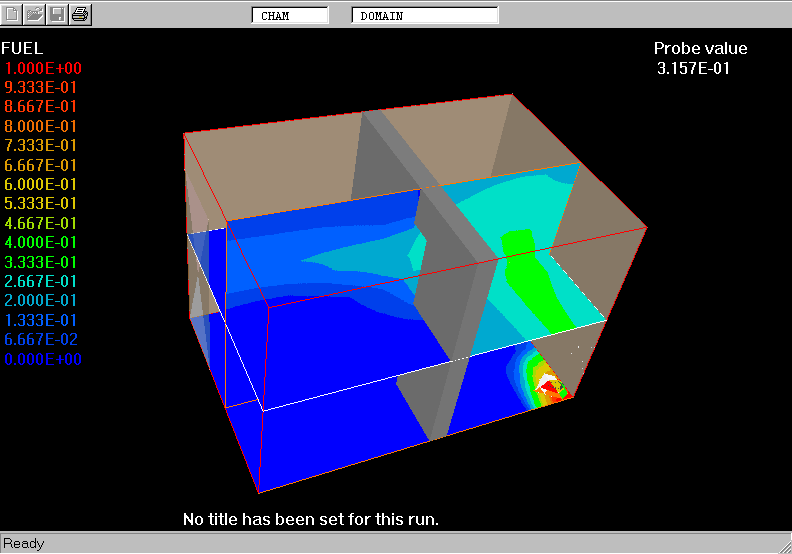Click the DOMAIN field in the toolbar
Image resolution: width=792 pixels, height=554 pixels.
[x=425, y=15]
